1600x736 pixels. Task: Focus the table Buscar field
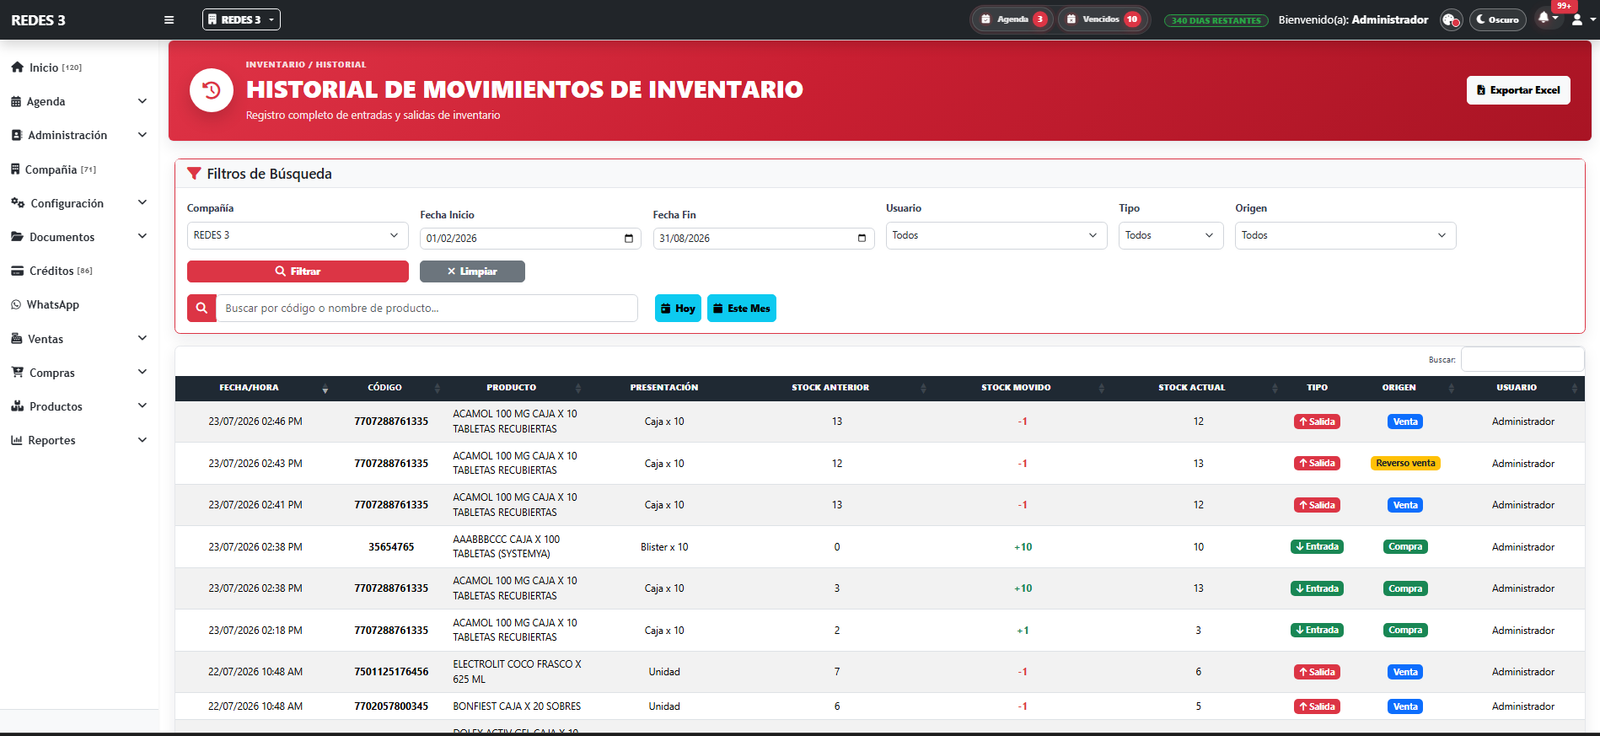point(1522,359)
